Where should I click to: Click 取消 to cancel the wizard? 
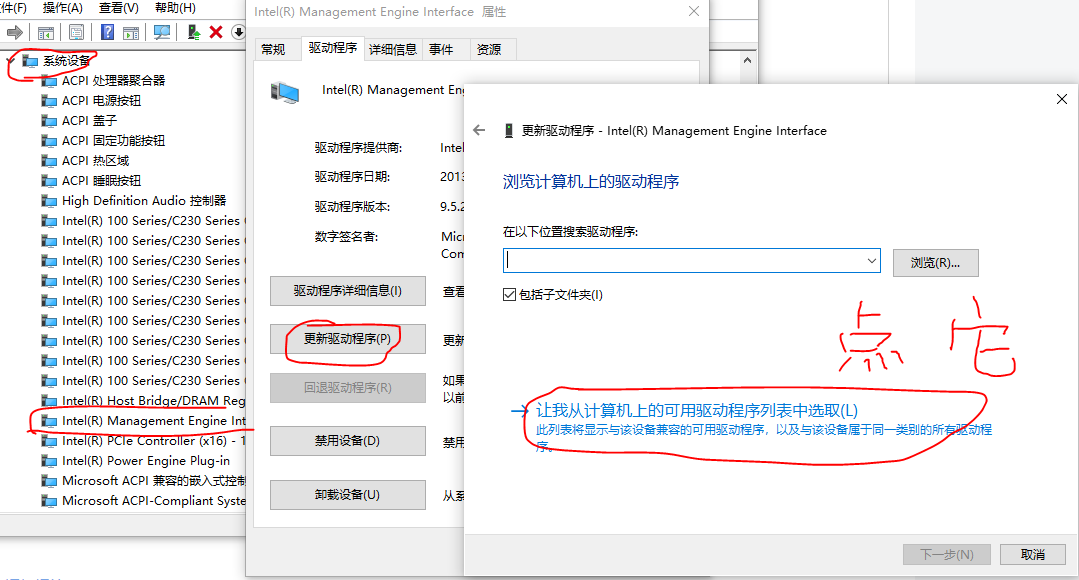tap(1034, 554)
